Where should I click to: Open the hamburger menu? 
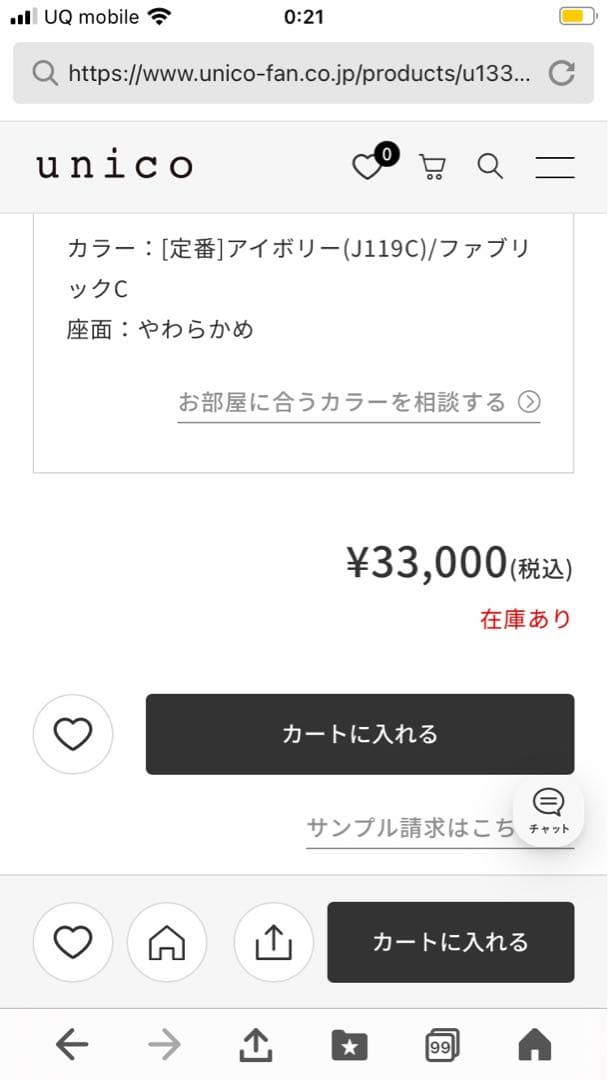pyautogui.click(x=555, y=167)
